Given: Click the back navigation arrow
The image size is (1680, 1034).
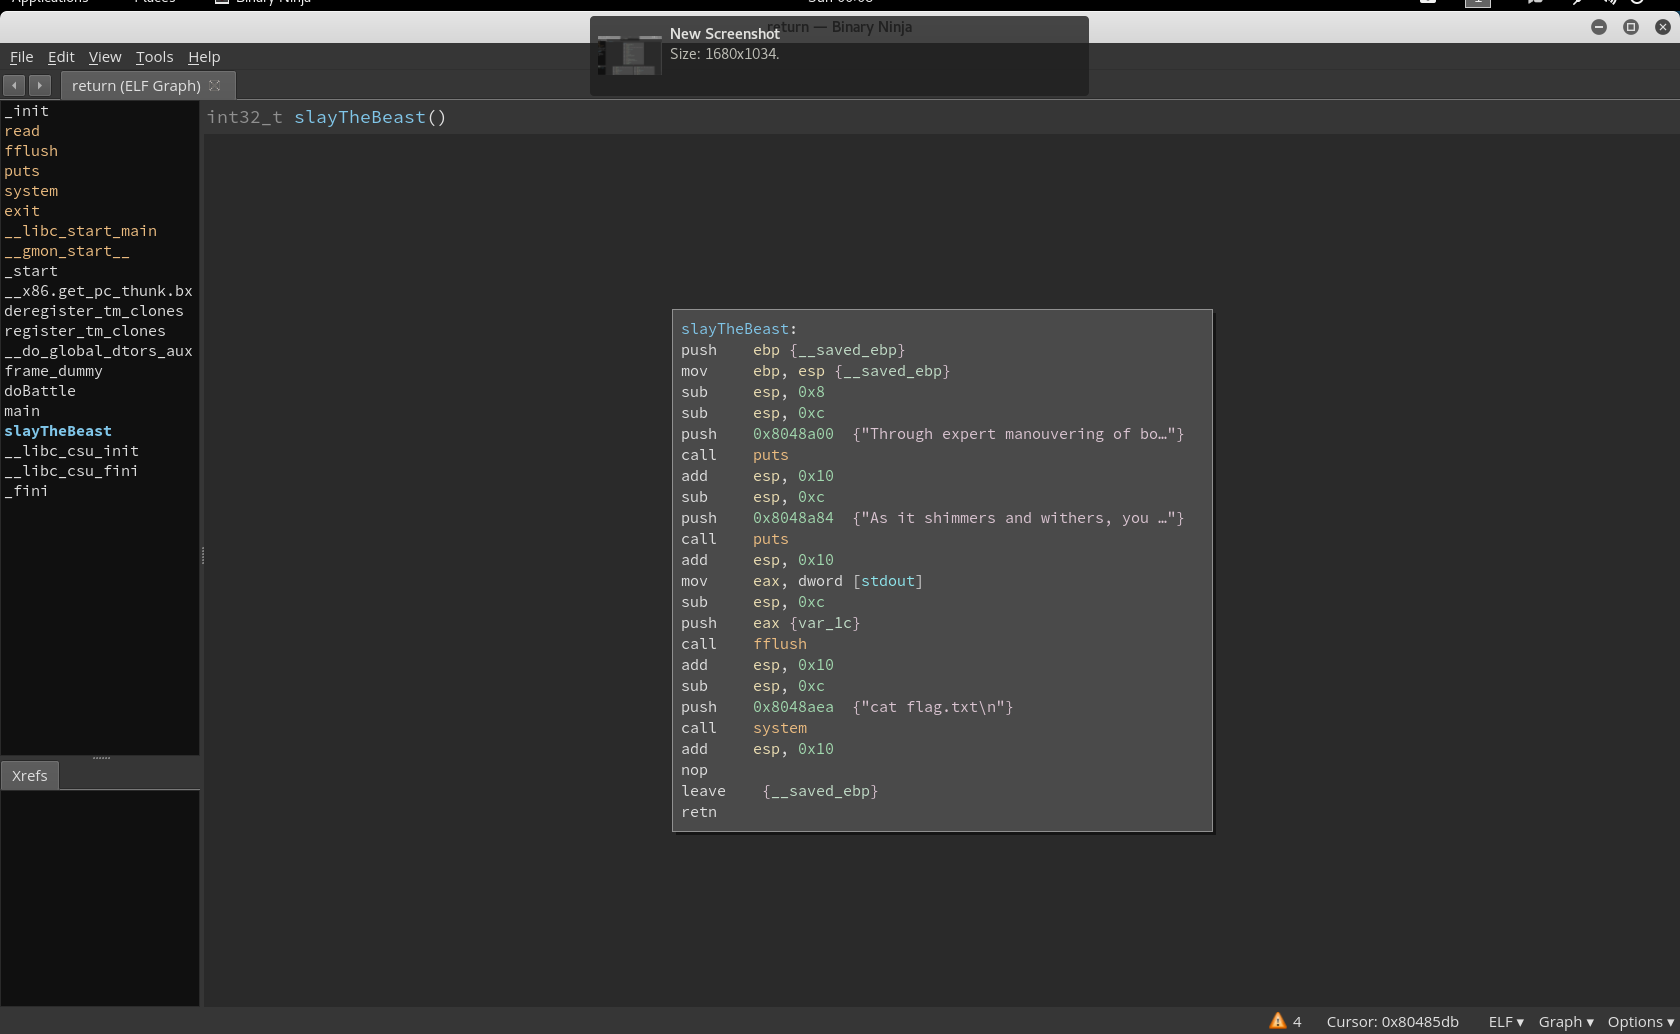Looking at the screenshot, I should pos(14,86).
